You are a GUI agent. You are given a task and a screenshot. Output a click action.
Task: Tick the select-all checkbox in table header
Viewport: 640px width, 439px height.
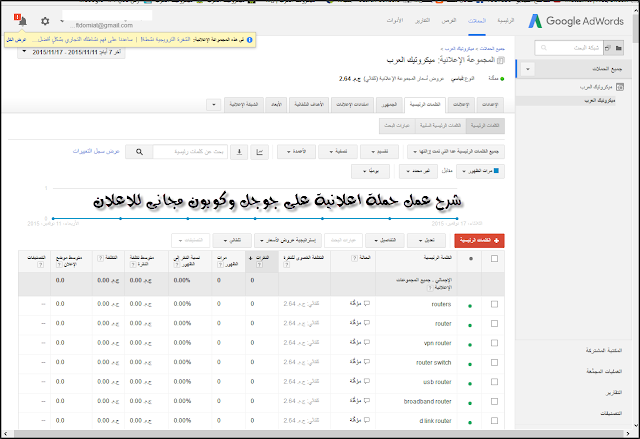coord(494,259)
